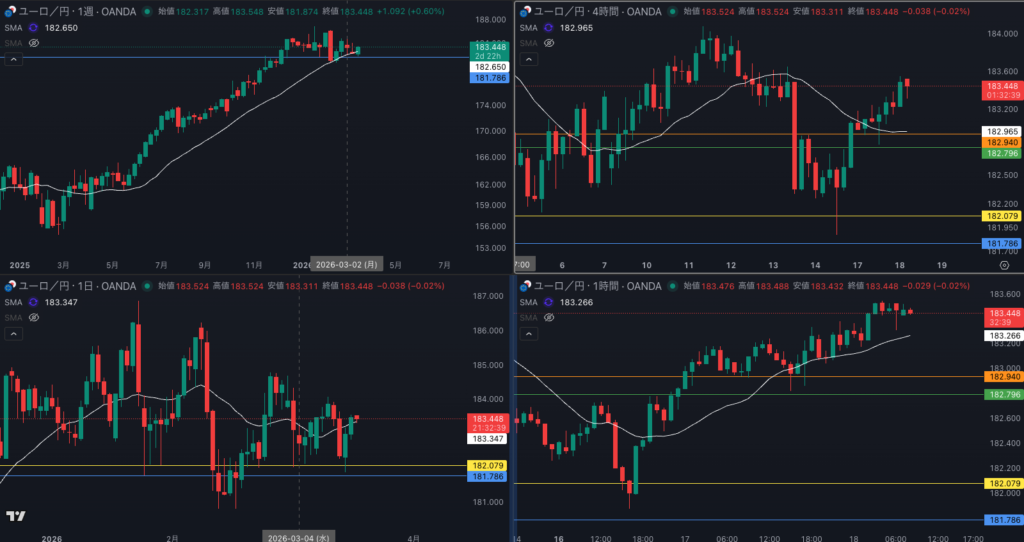This screenshot has height=542, width=1024.
Task: Show the hidden SMA on weekly chart
Action: 33,44
